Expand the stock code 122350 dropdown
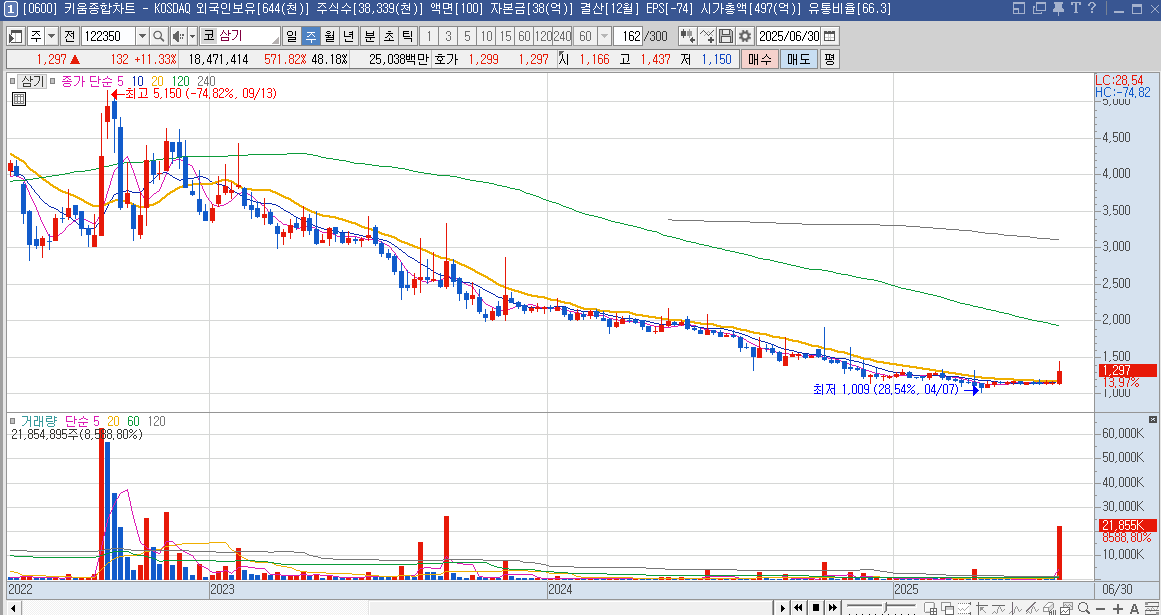The width and height of the screenshot is (1161, 615). click(x=142, y=36)
